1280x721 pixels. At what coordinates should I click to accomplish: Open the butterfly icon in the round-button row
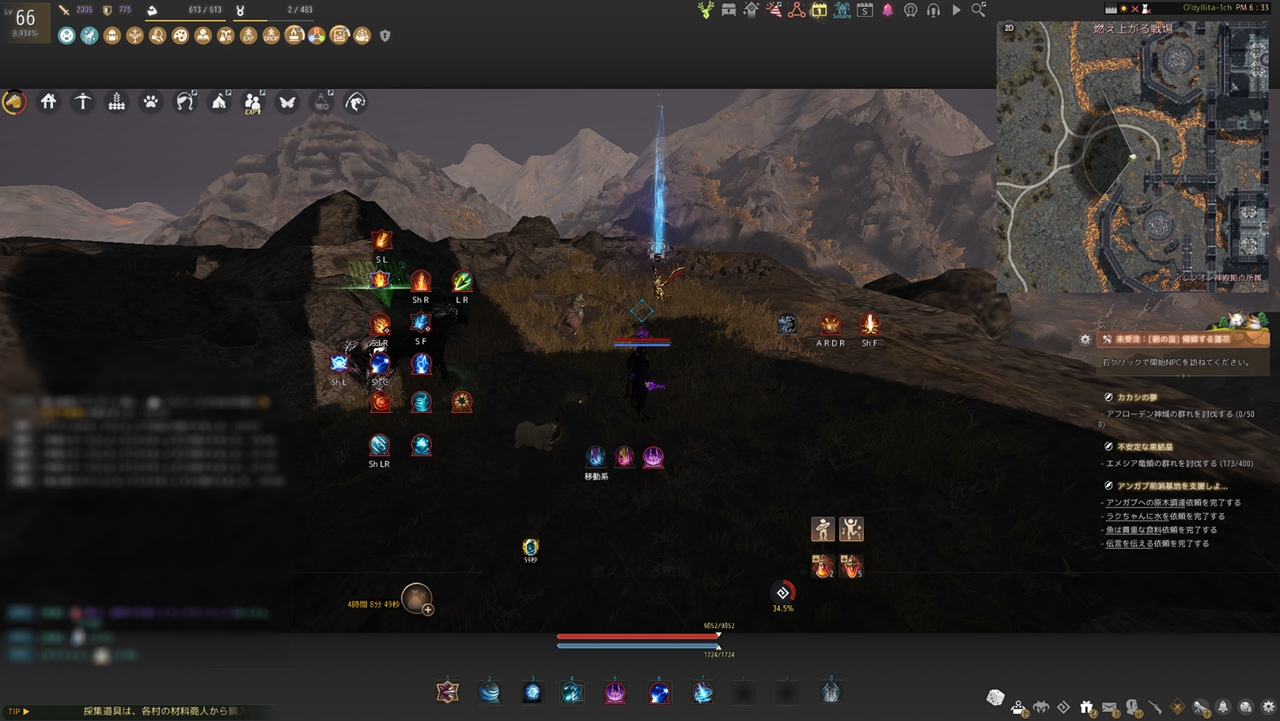click(287, 101)
